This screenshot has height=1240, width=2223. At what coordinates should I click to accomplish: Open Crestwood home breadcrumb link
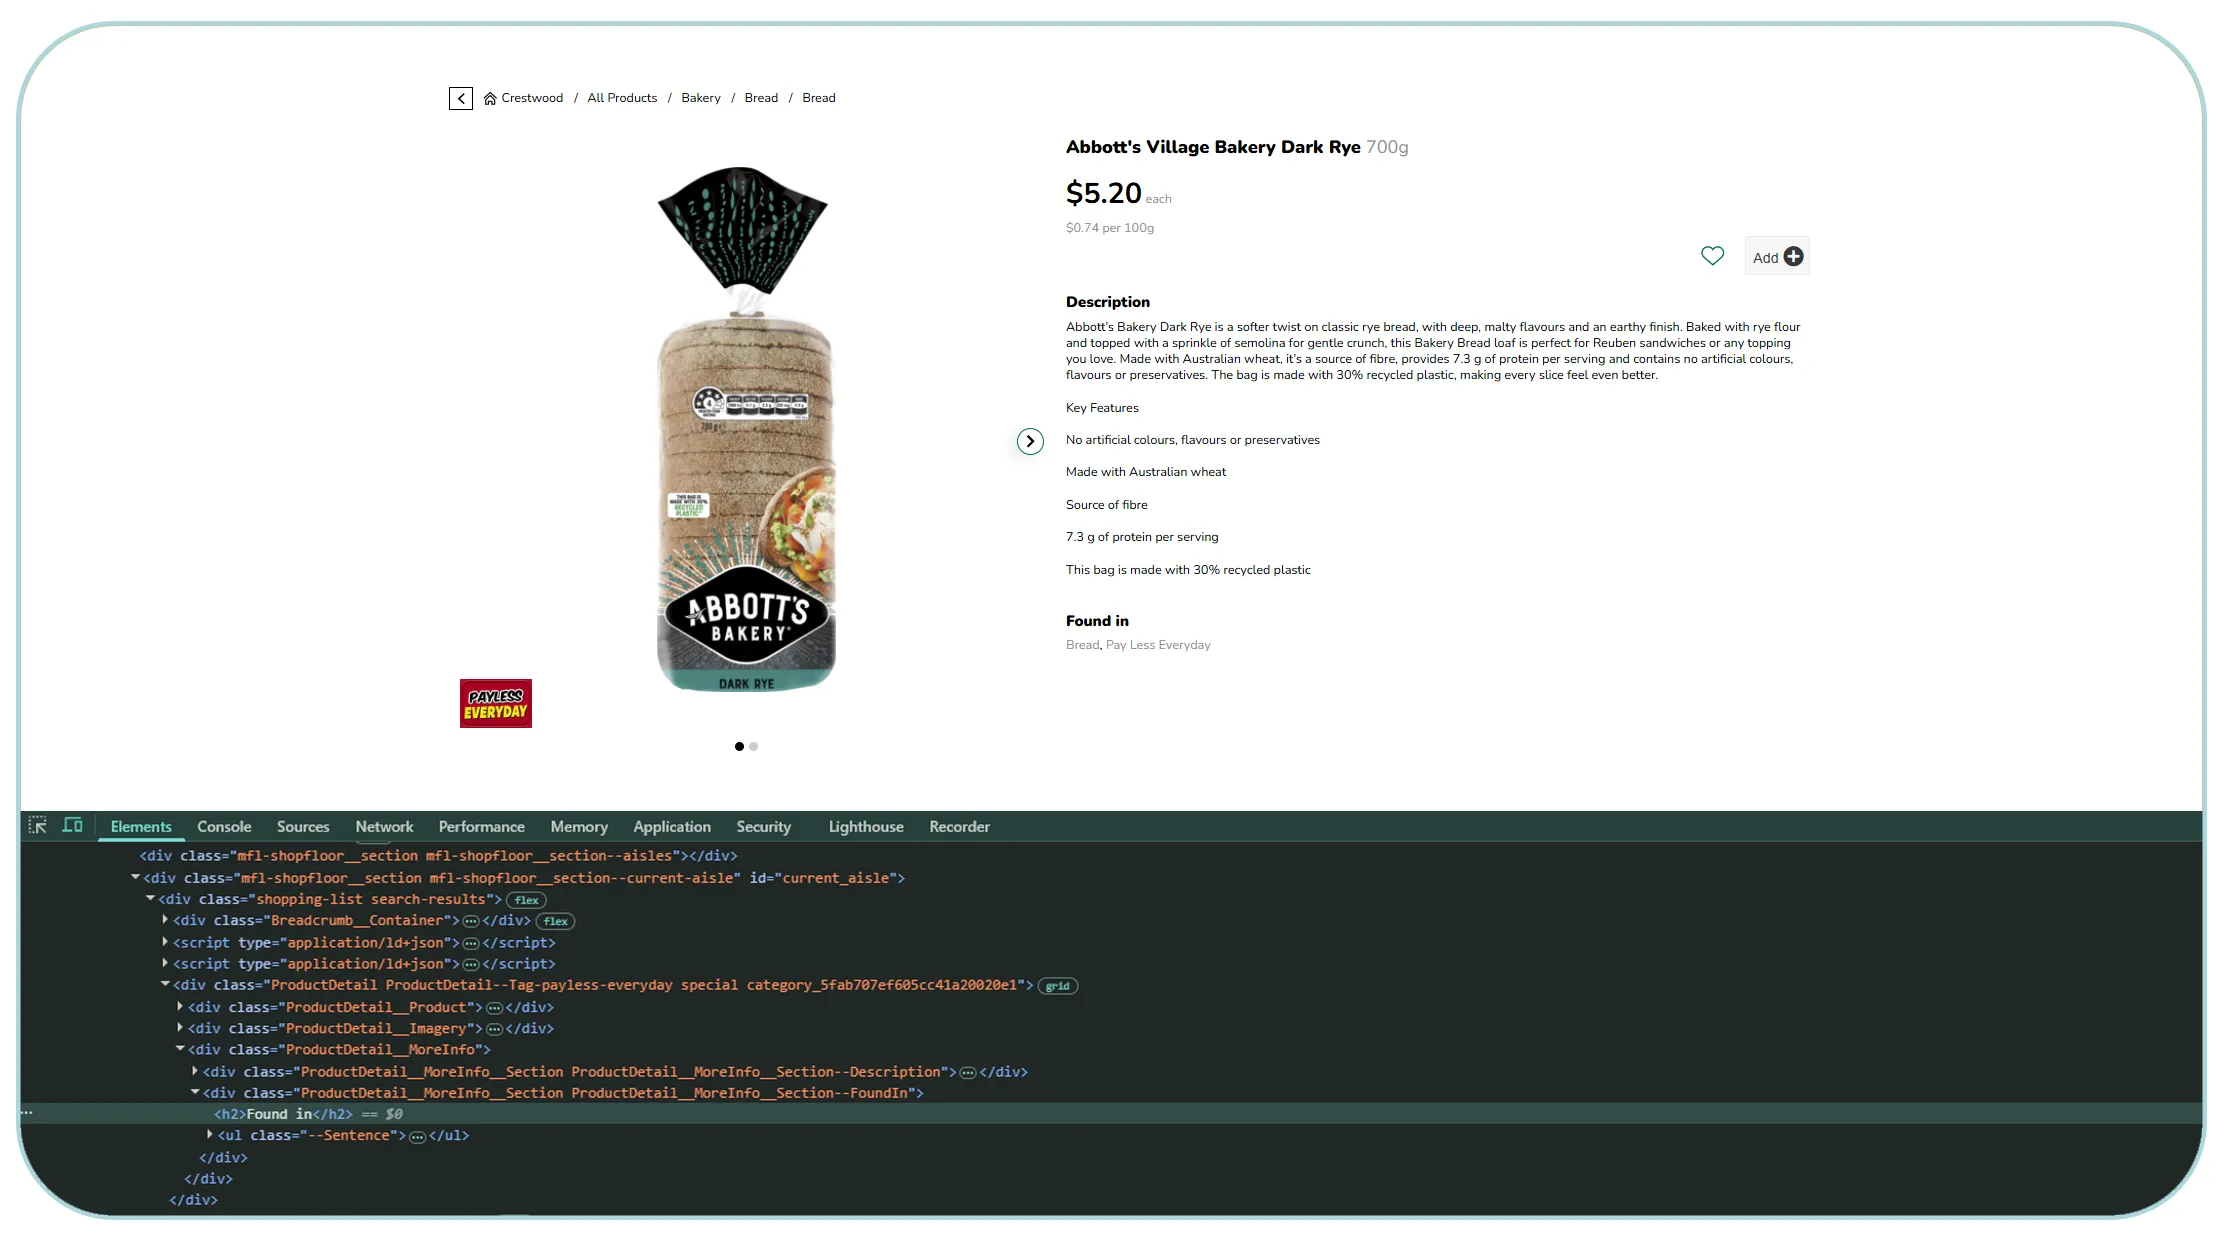[523, 98]
